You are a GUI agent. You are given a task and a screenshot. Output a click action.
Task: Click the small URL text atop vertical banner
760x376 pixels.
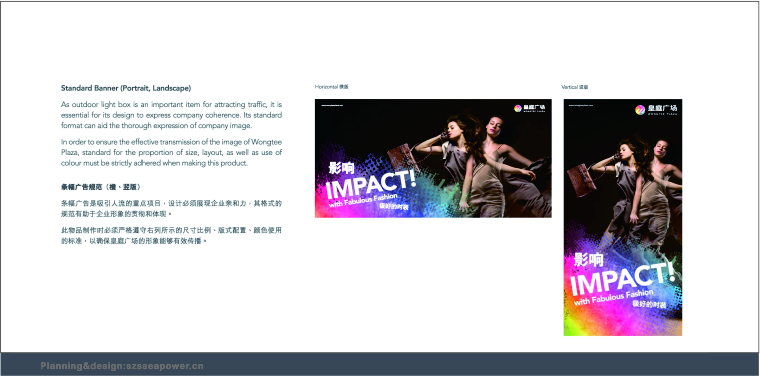tap(581, 105)
